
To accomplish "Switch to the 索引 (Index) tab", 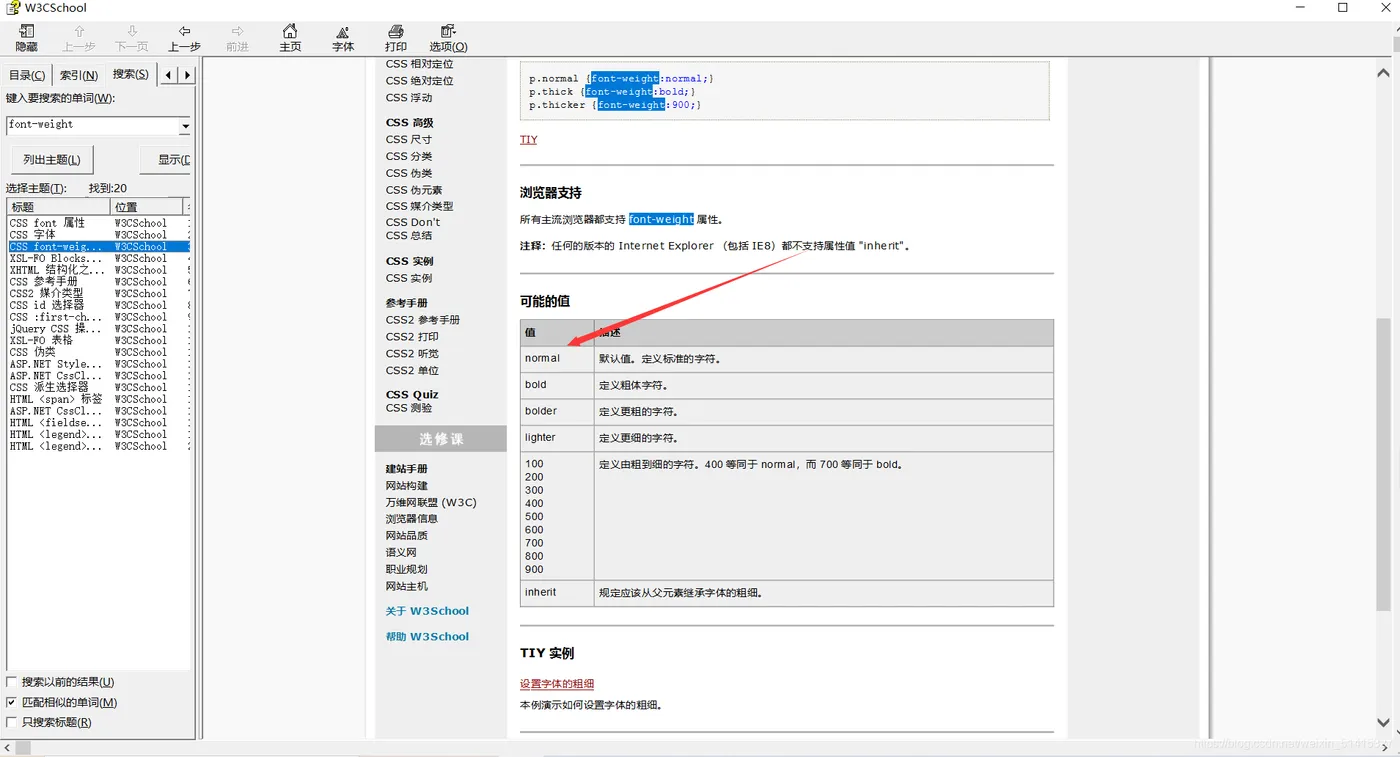I will (79, 74).
